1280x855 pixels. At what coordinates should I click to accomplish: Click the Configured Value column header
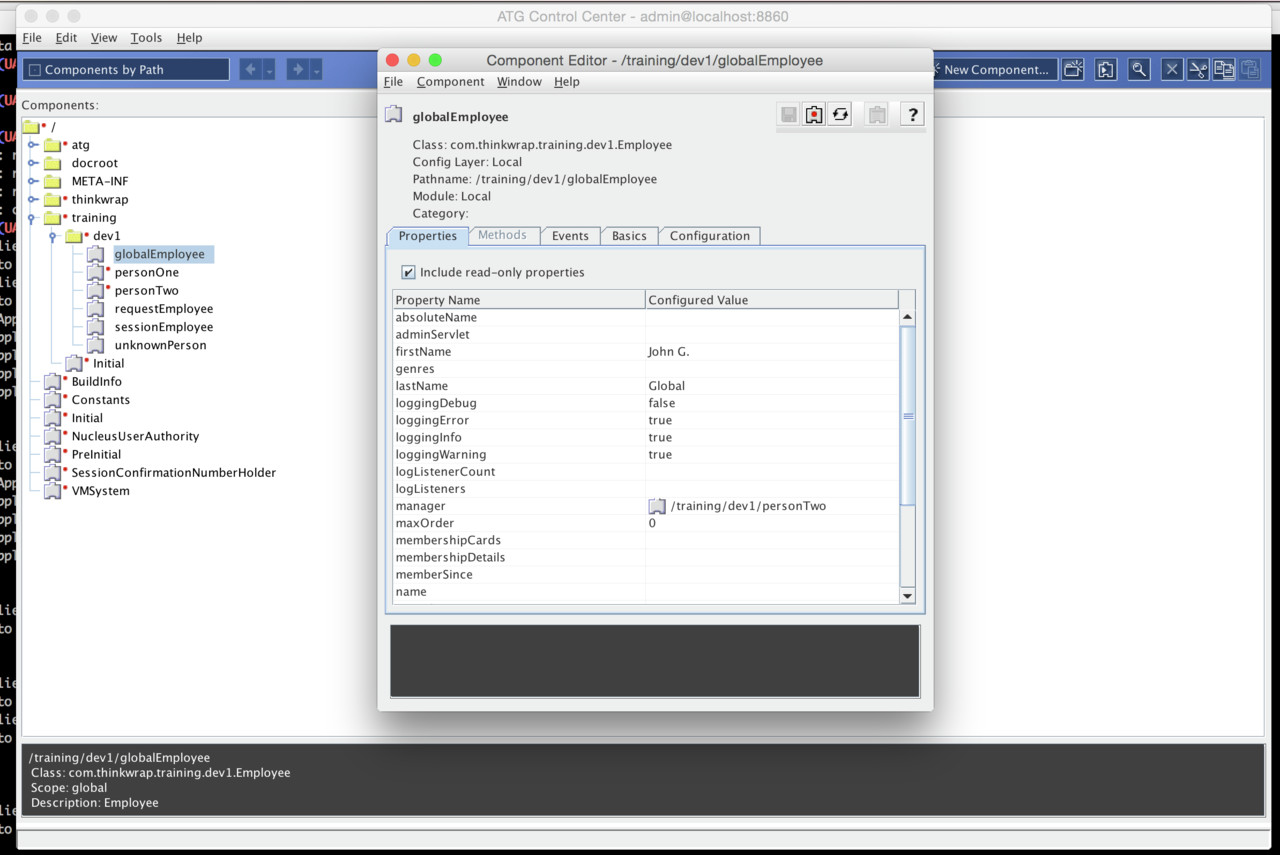[772, 299]
